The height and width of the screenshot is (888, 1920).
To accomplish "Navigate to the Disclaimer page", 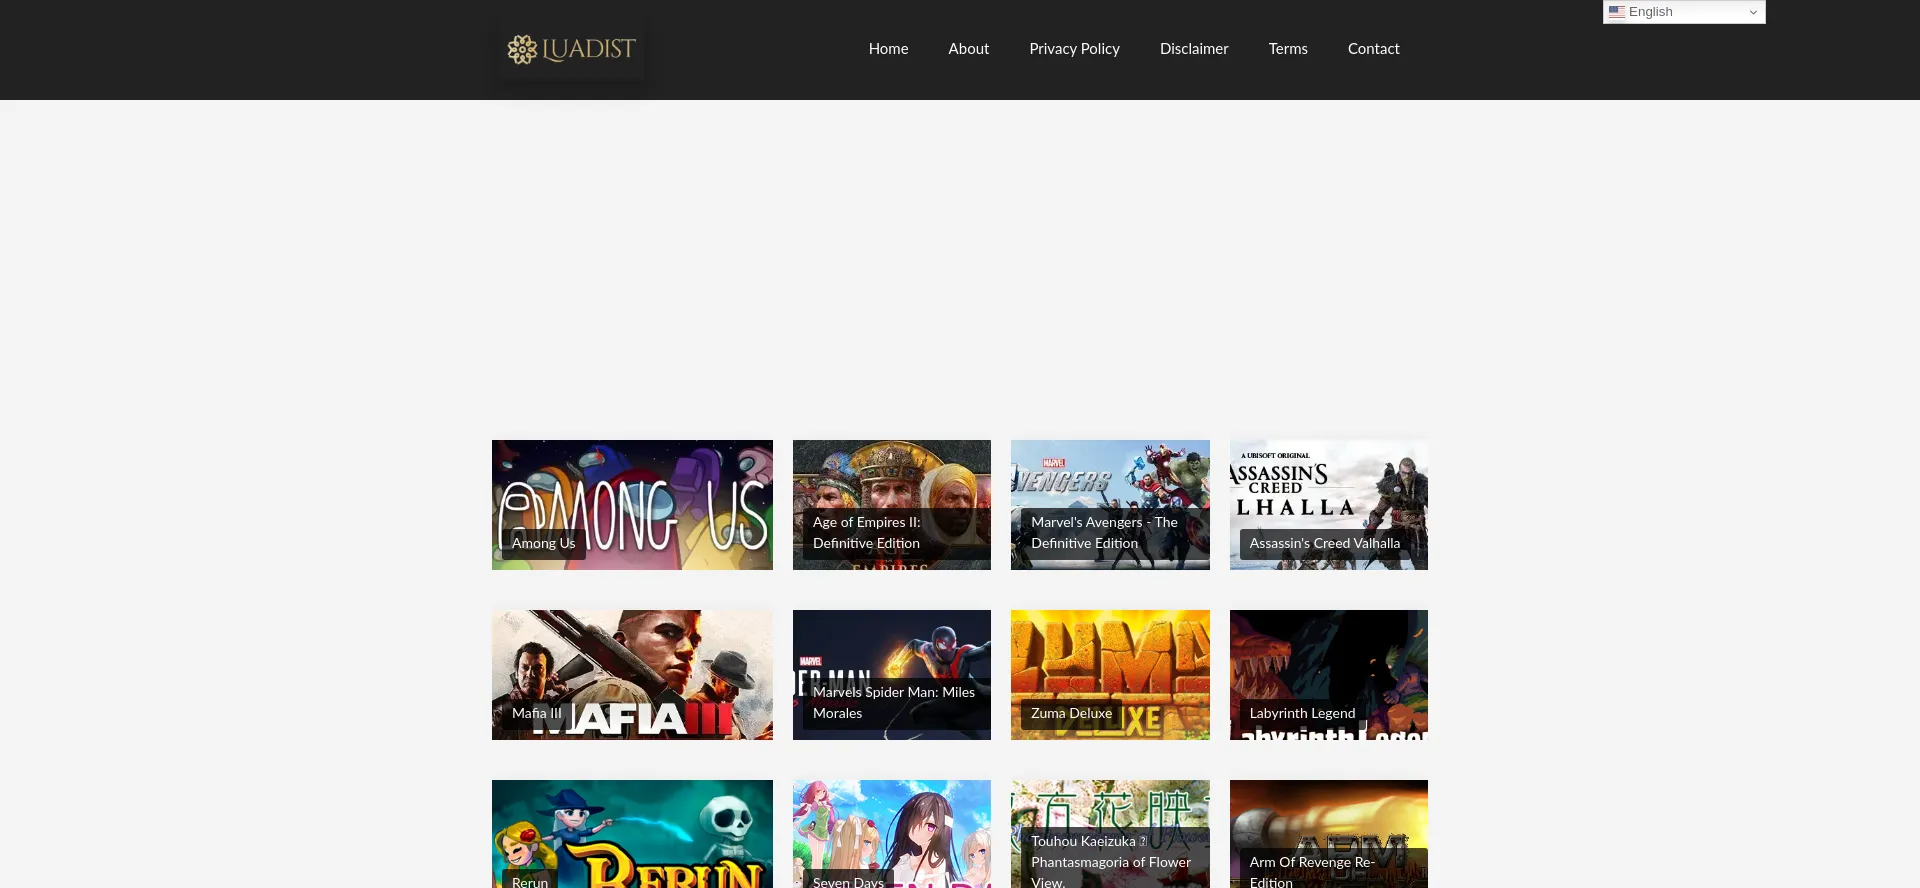I will [1194, 49].
